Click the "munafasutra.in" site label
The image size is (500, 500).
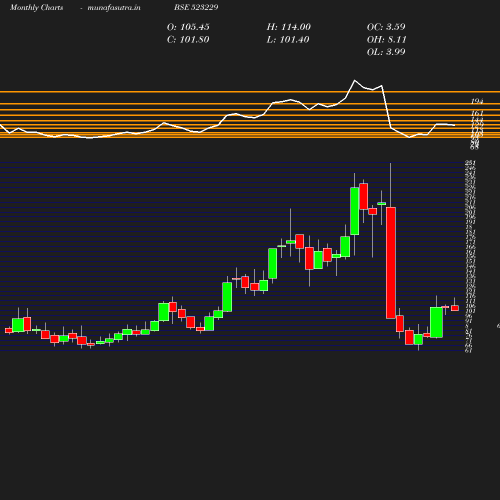(114, 8)
